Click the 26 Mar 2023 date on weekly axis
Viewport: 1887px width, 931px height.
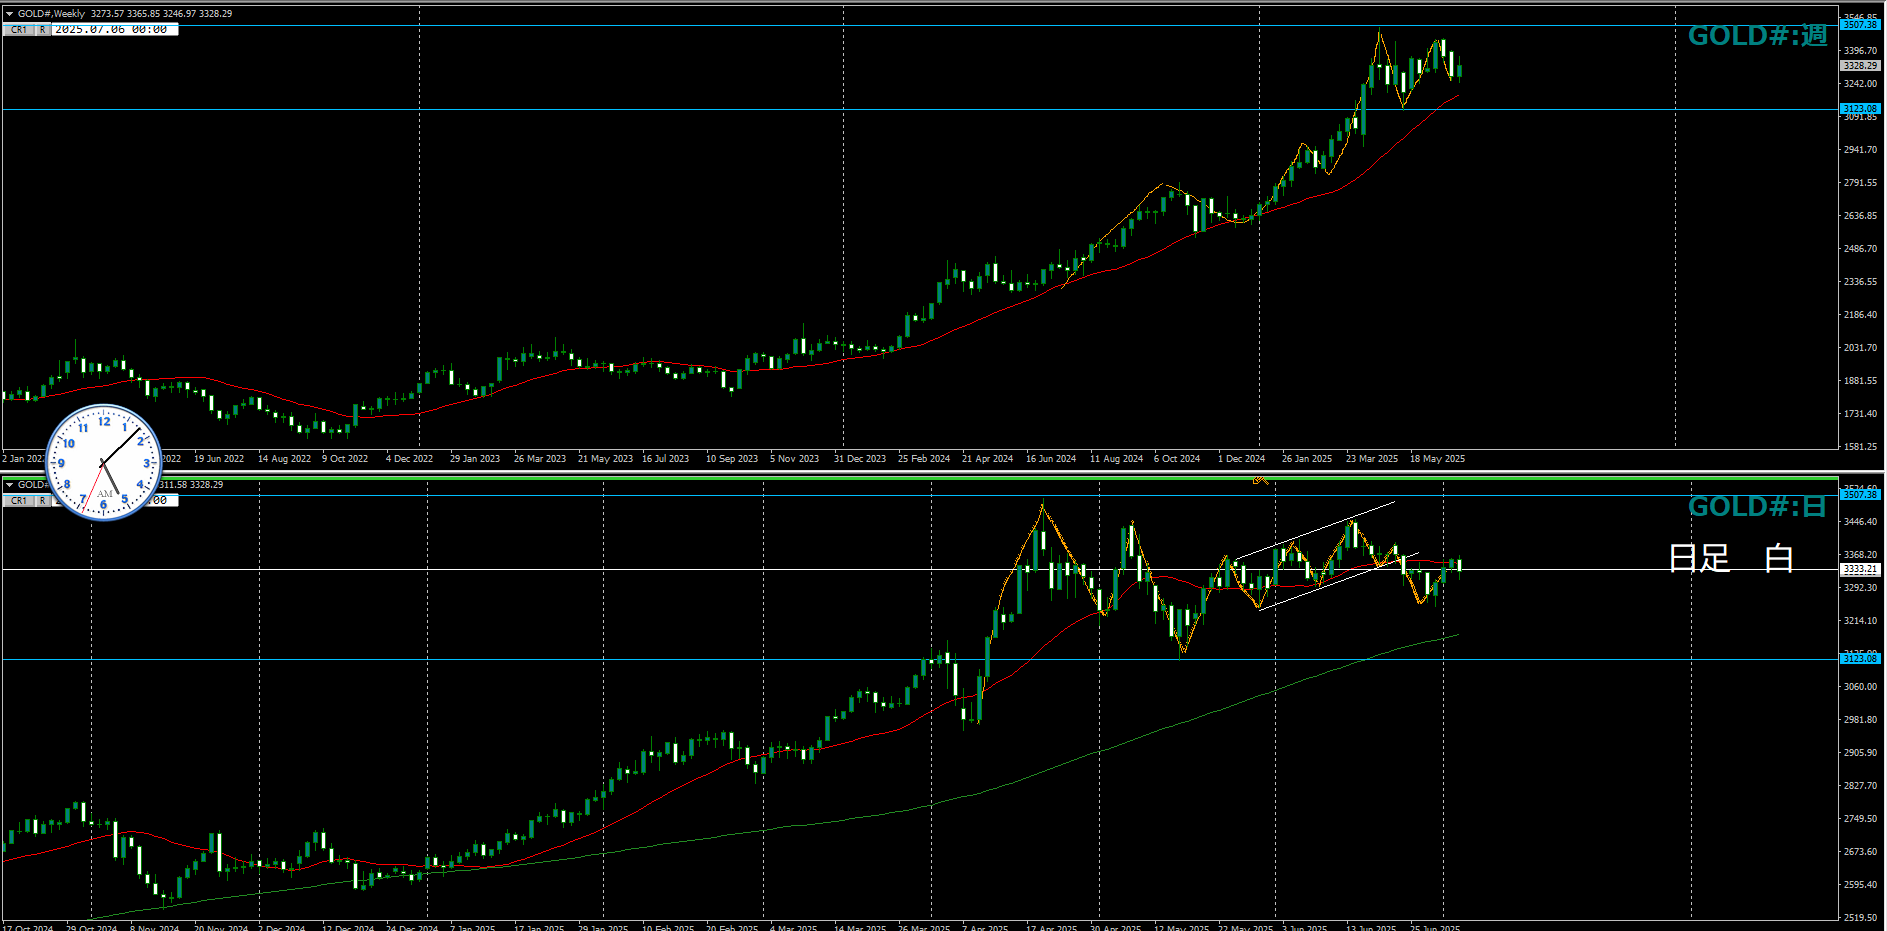click(x=540, y=459)
